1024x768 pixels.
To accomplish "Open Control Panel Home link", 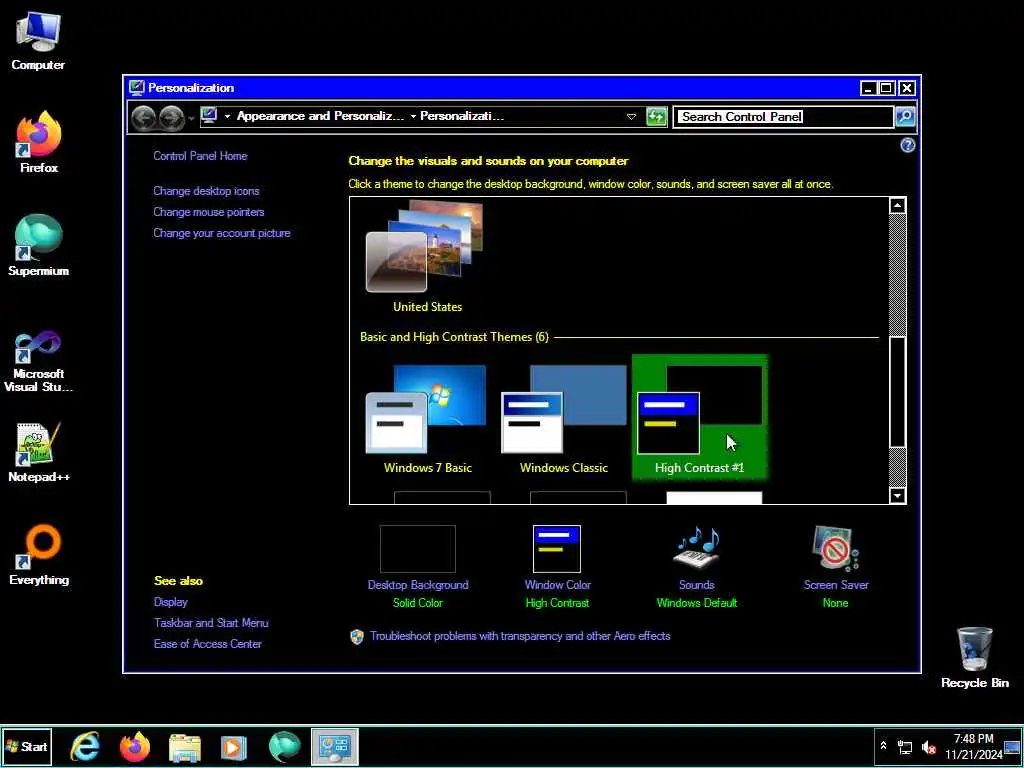I will pyautogui.click(x=200, y=156).
